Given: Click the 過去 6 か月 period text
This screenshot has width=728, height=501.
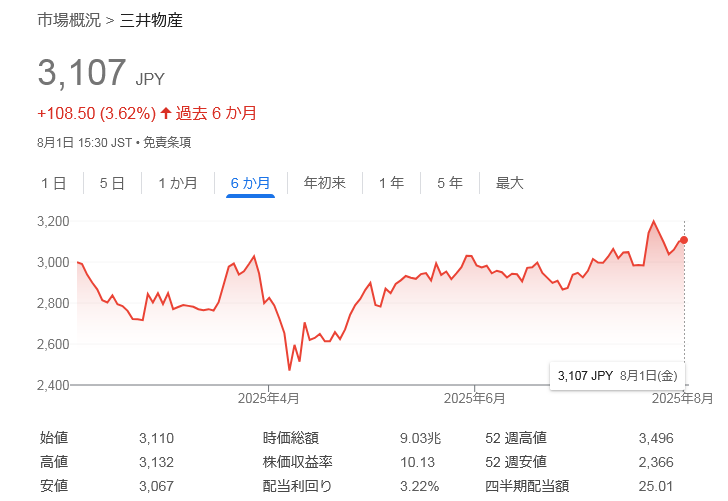Looking at the screenshot, I should point(216,113).
